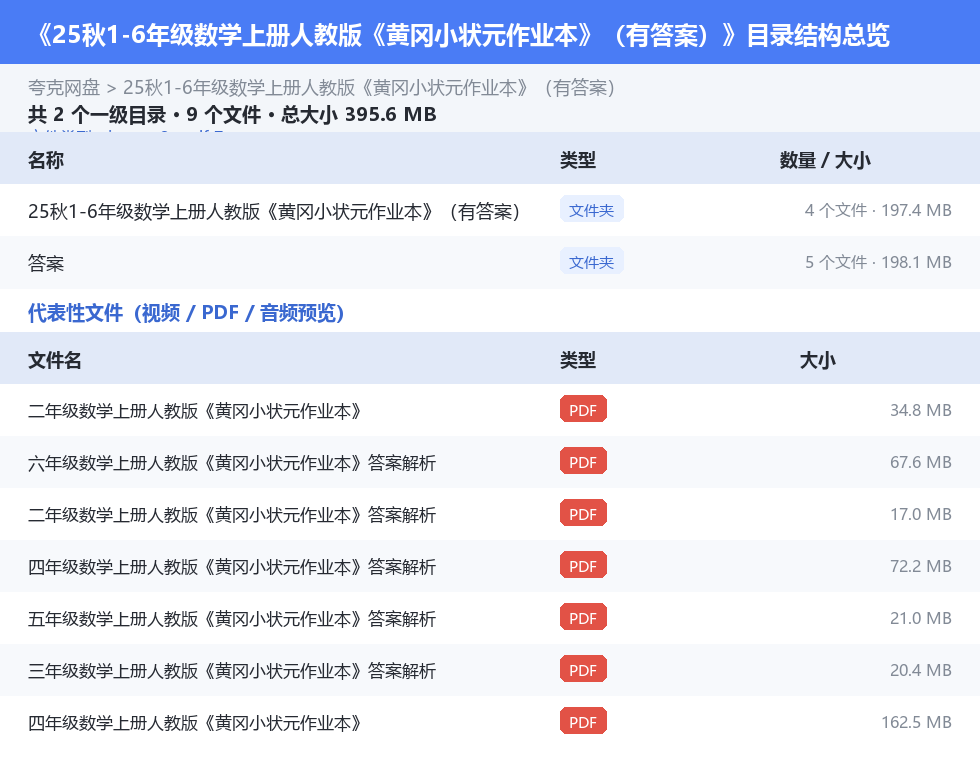The width and height of the screenshot is (980, 780).
Task: Click the 67.6 MB size value
Action: click(921, 462)
